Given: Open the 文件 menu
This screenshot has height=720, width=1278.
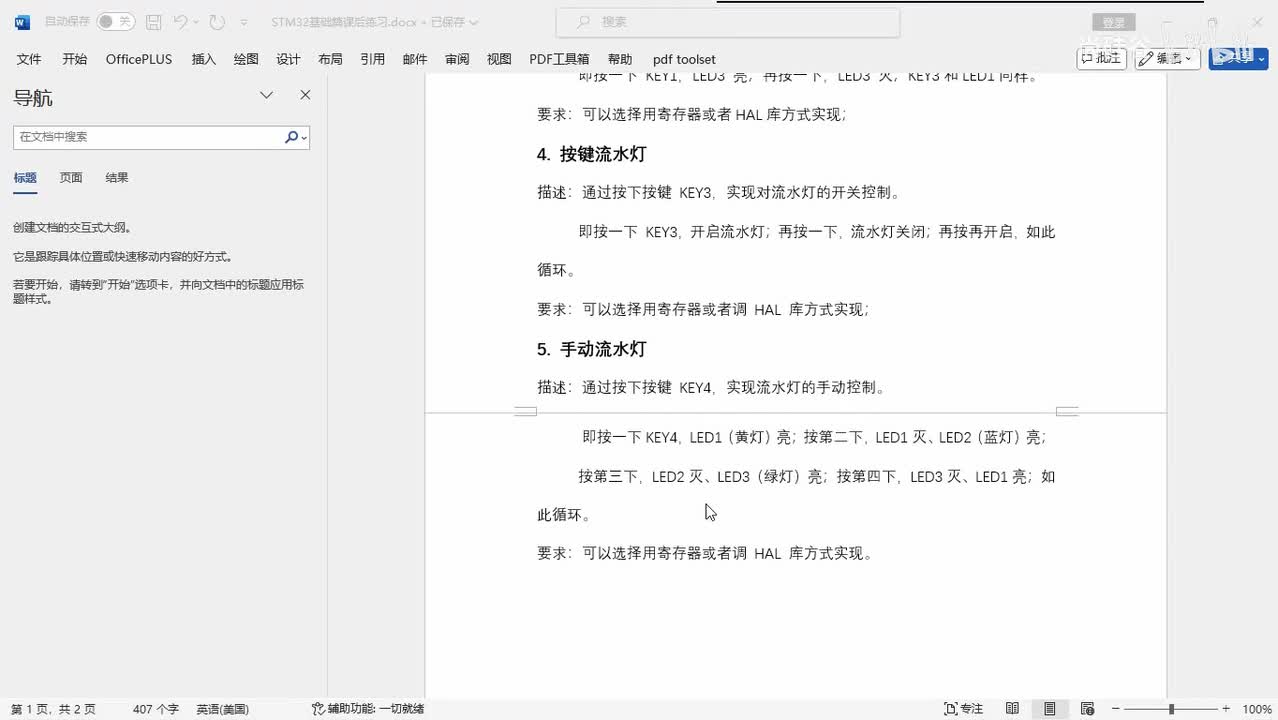Looking at the screenshot, I should (x=29, y=59).
